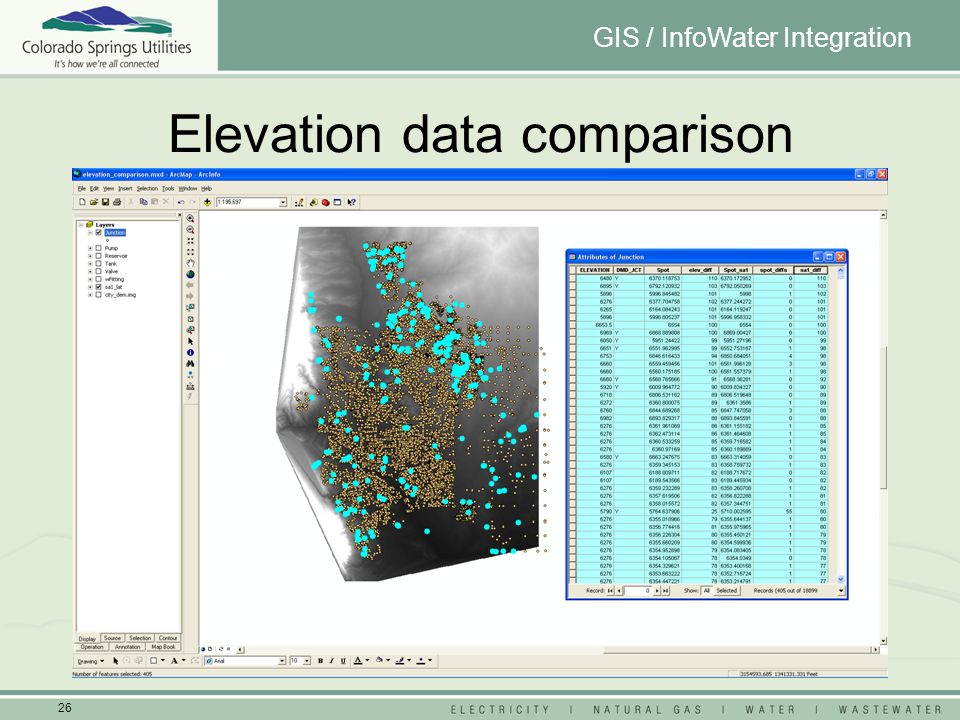
Task: Uncheck the sa1_lat layer checkbox
Action: (x=99, y=287)
